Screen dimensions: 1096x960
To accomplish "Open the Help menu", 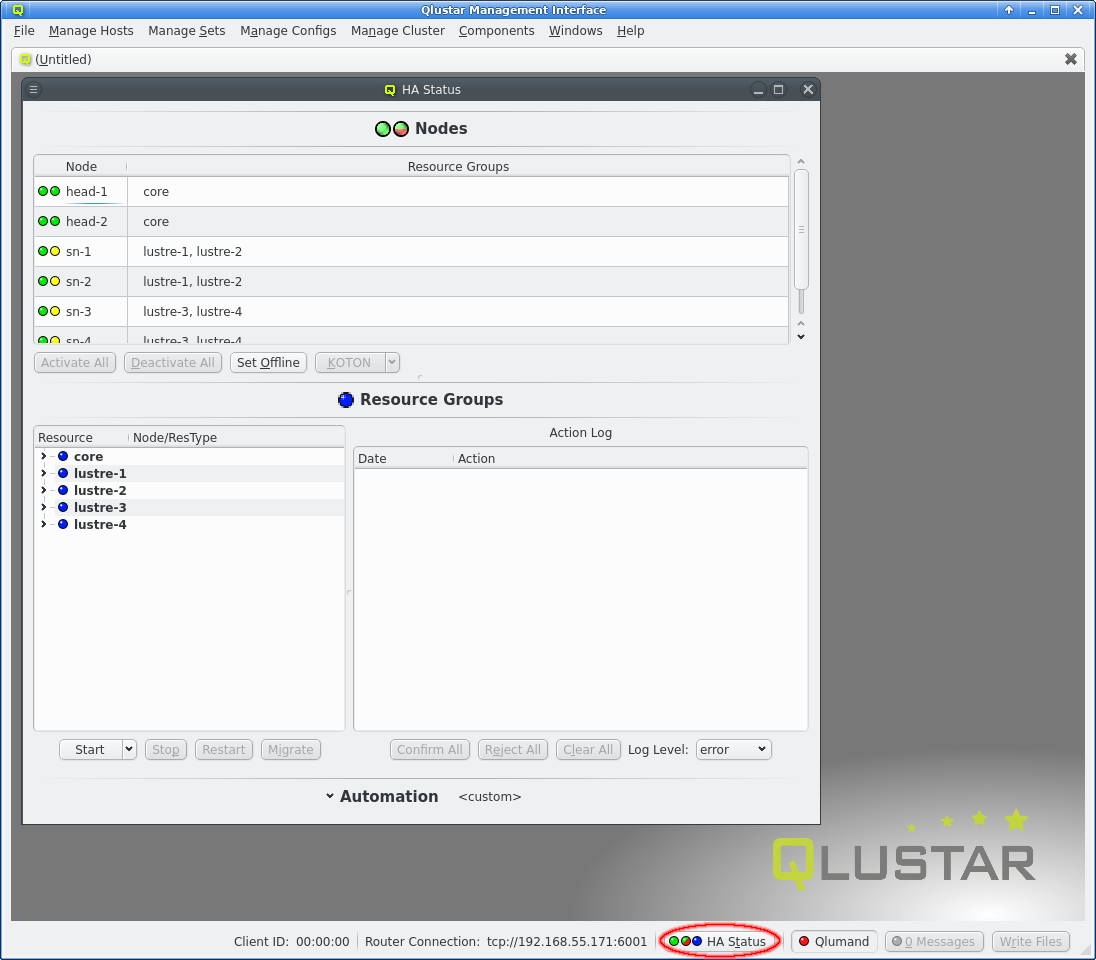I will [x=630, y=31].
